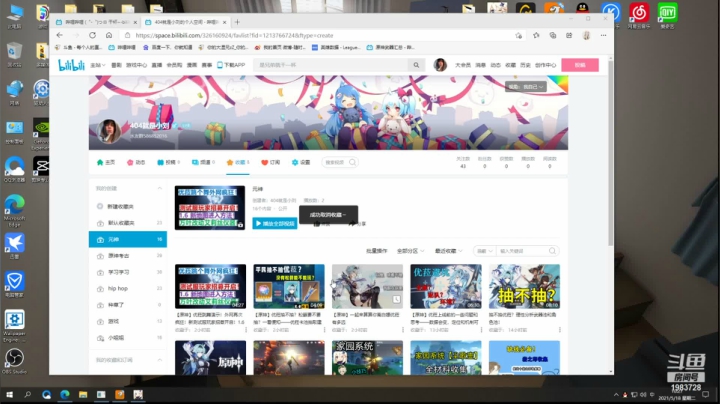Open iQIYI desktop icon
The width and height of the screenshot is (720, 404).
point(667,15)
